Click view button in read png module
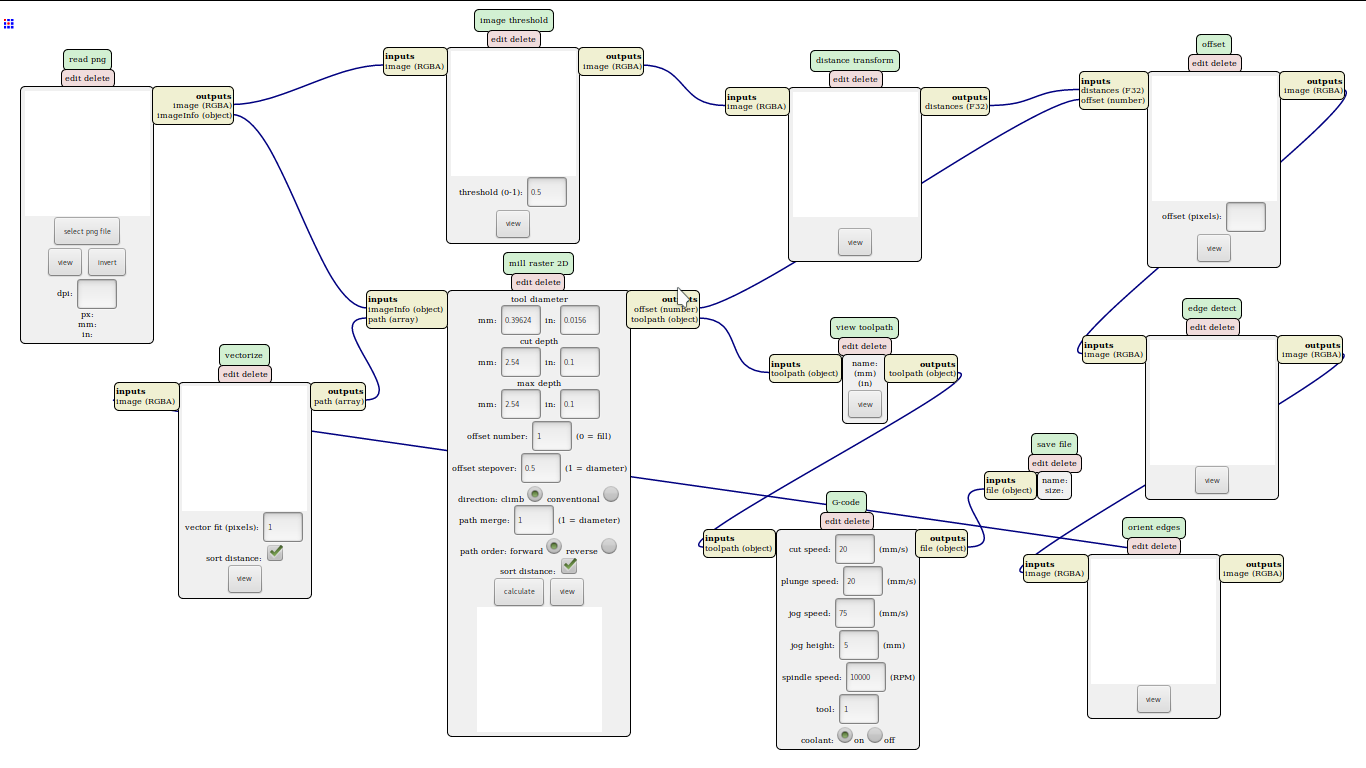Image resolution: width=1366 pixels, height=768 pixels. point(65,262)
